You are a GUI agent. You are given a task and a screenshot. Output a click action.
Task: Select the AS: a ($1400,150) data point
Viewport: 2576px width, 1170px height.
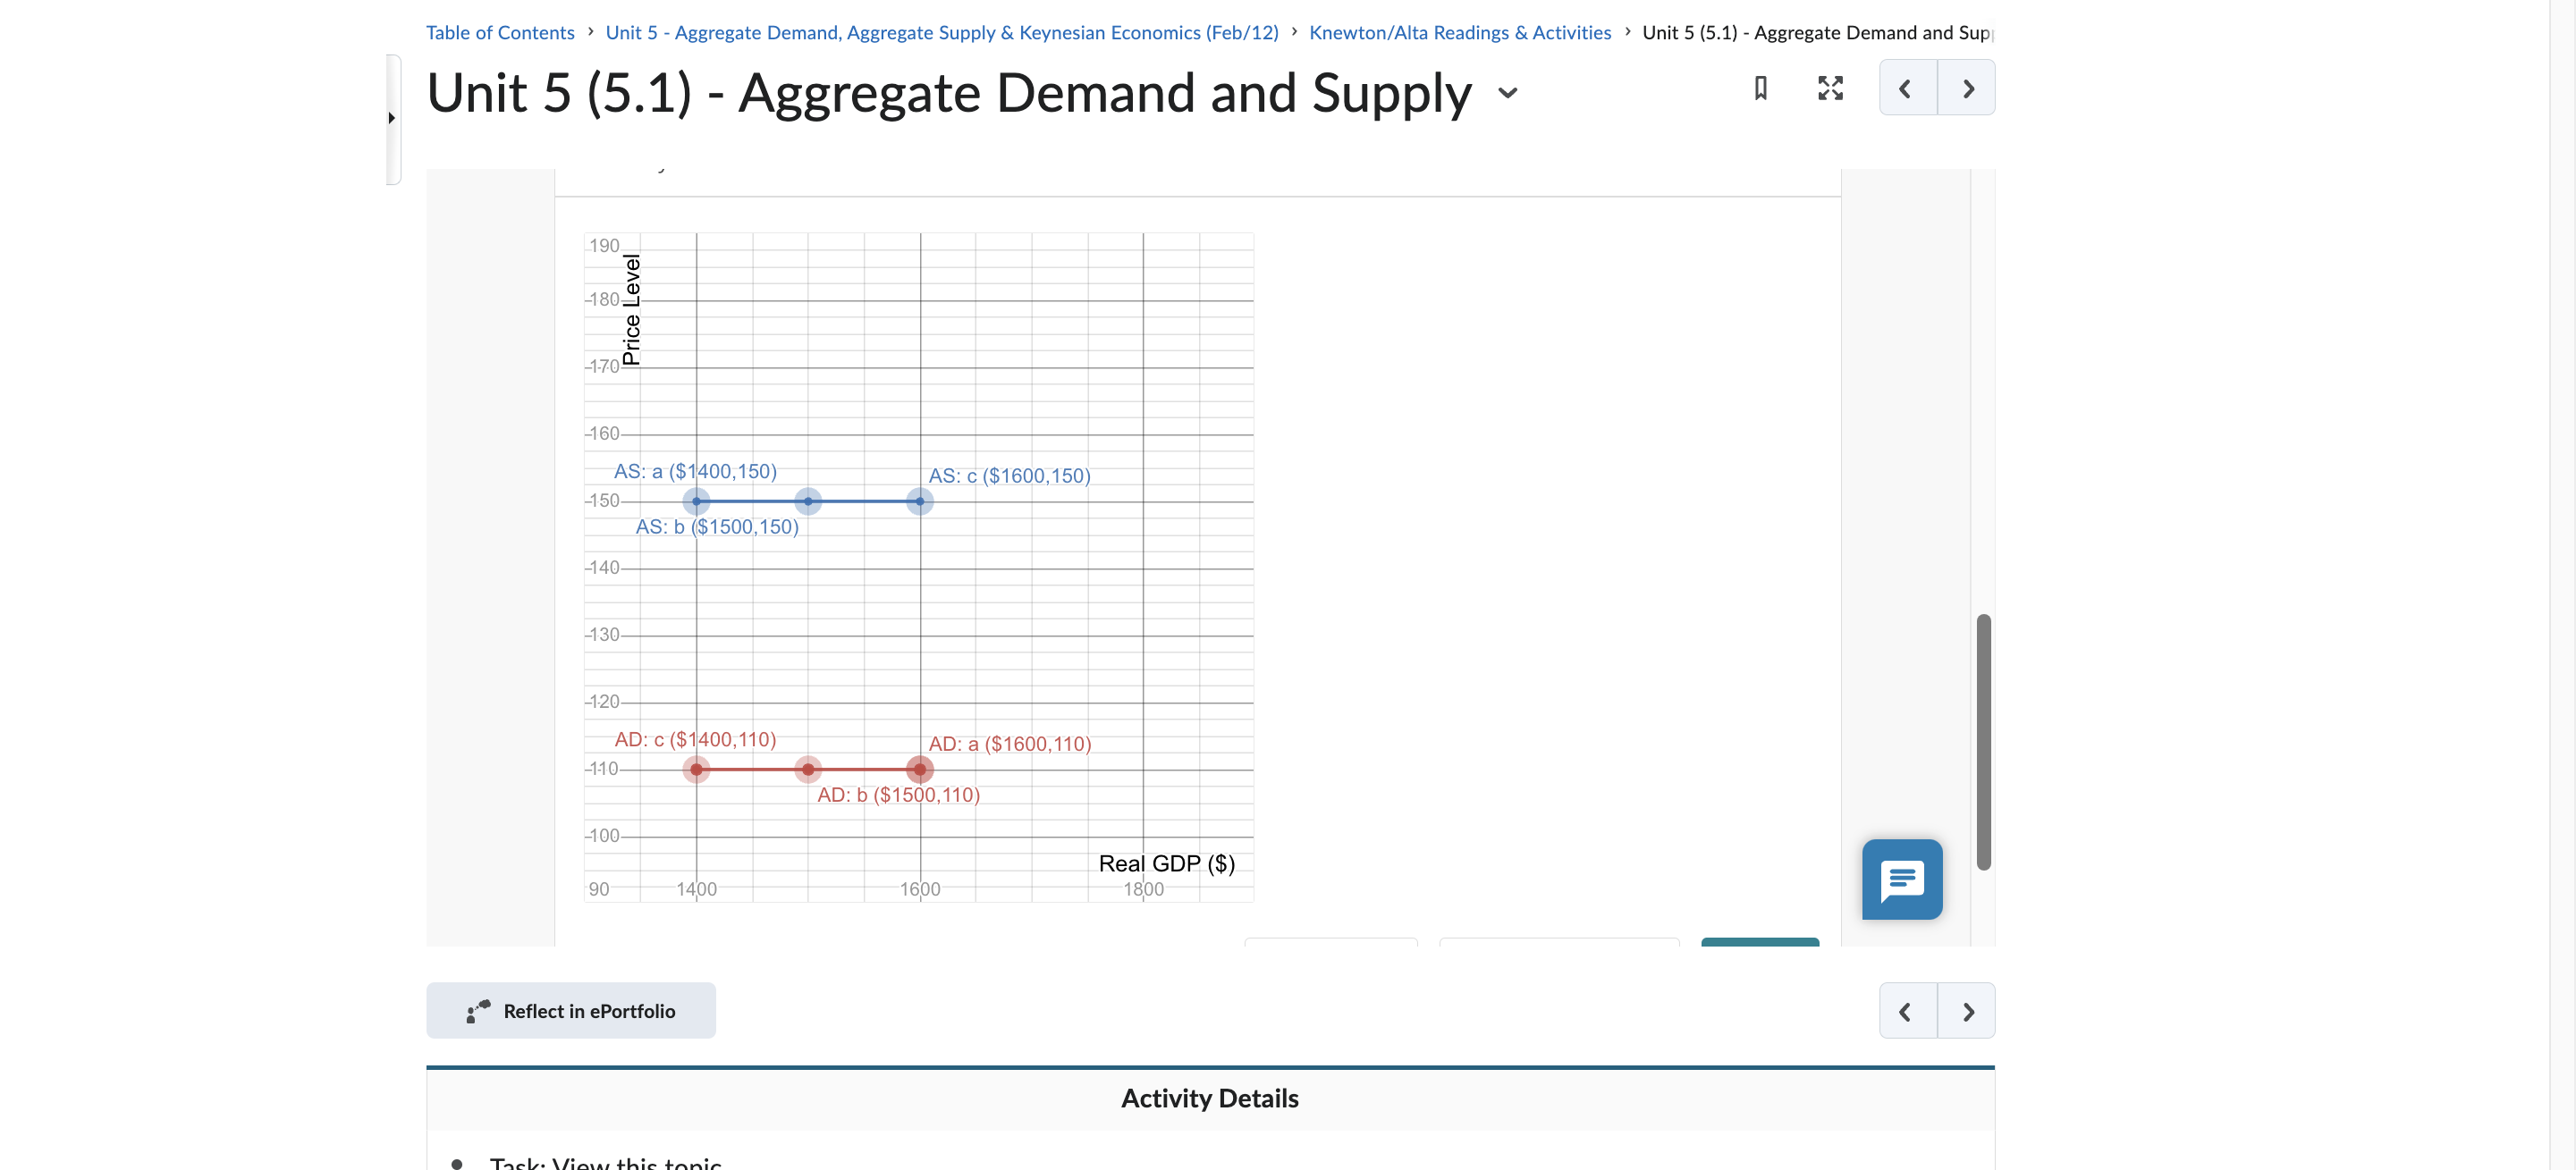point(697,501)
